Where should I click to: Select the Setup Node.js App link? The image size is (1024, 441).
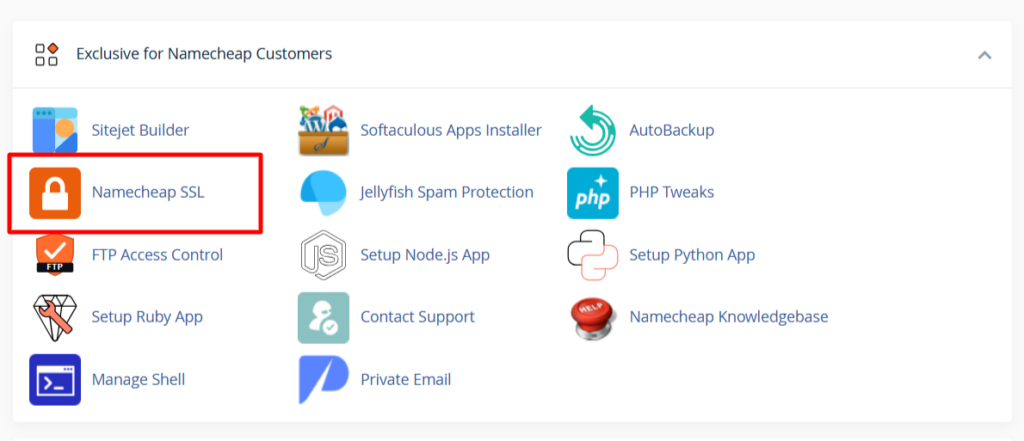coord(425,255)
